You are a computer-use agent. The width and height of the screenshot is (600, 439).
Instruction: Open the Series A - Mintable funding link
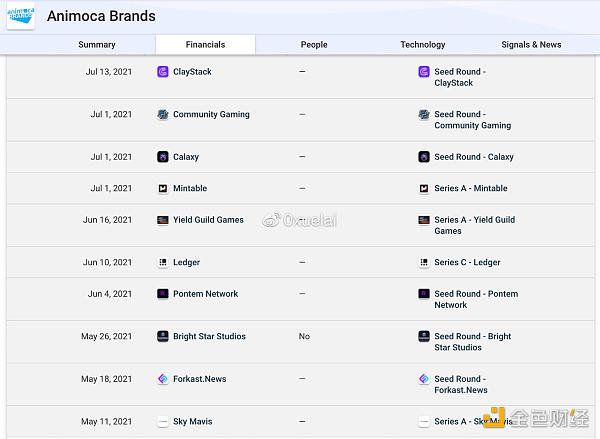(x=471, y=188)
